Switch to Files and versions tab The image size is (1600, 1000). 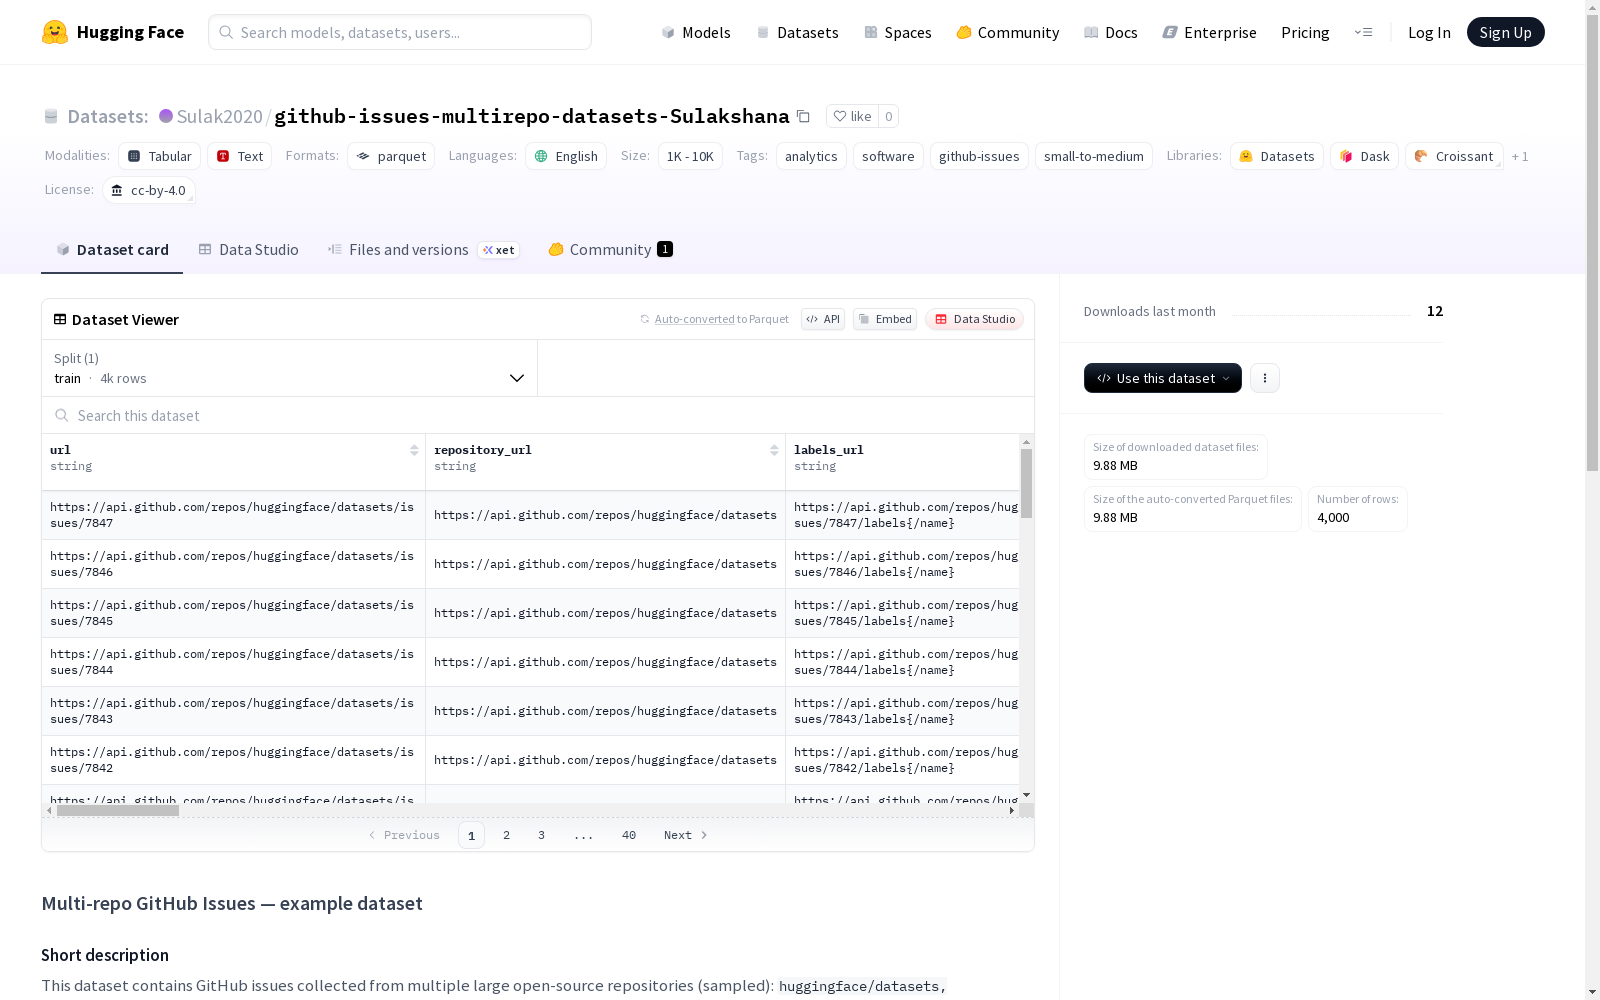pos(422,249)
